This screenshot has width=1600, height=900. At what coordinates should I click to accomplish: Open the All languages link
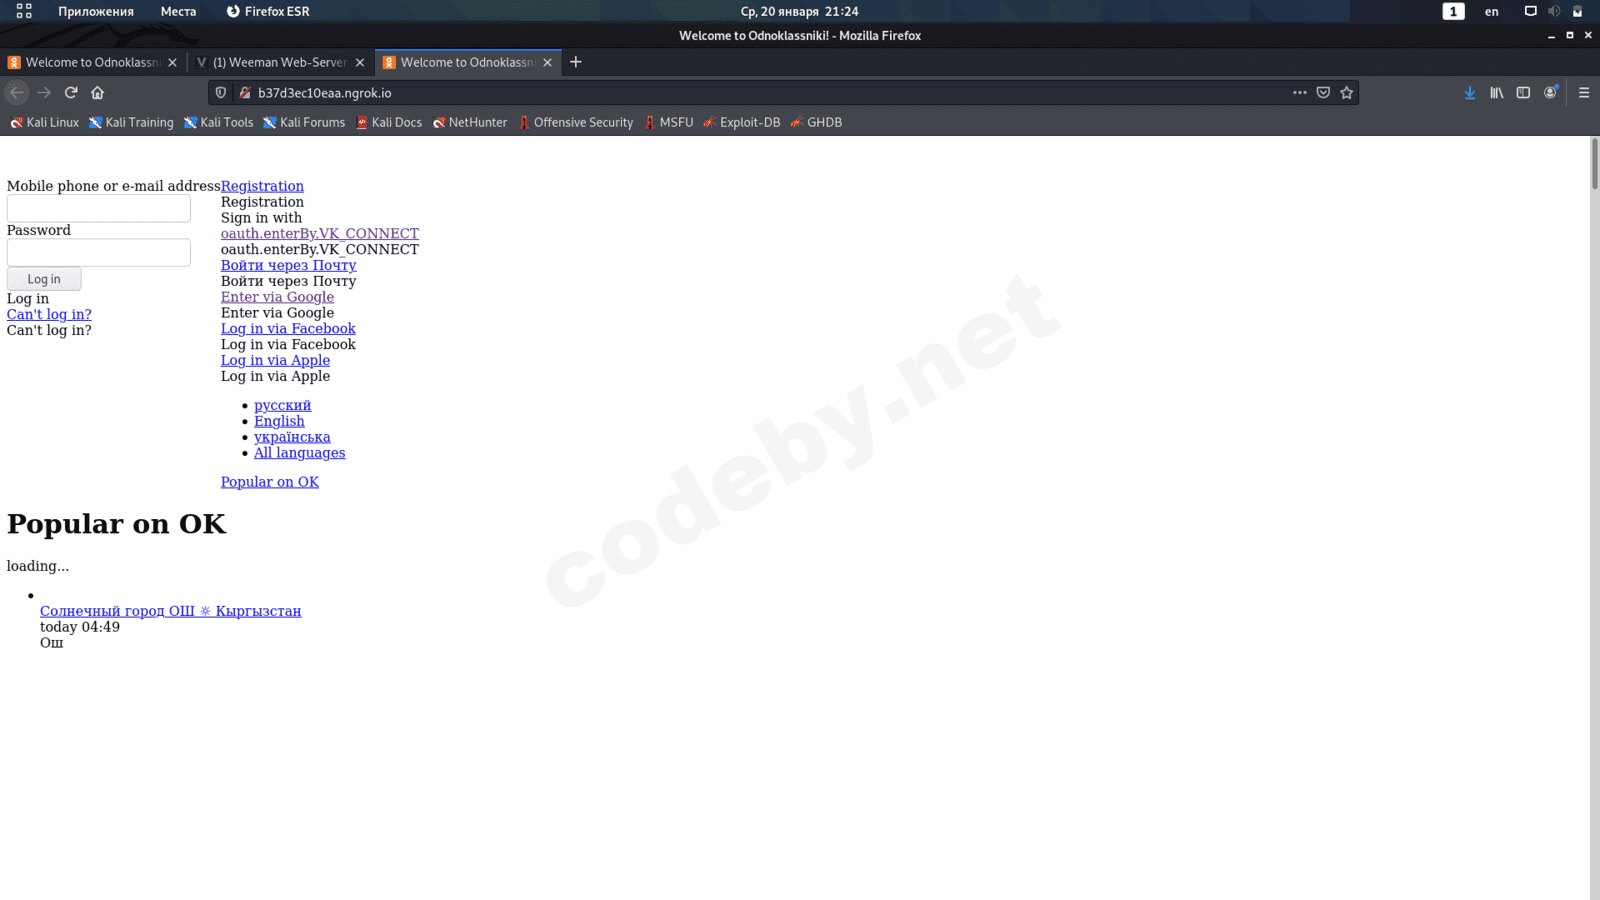tap(299, 453)
